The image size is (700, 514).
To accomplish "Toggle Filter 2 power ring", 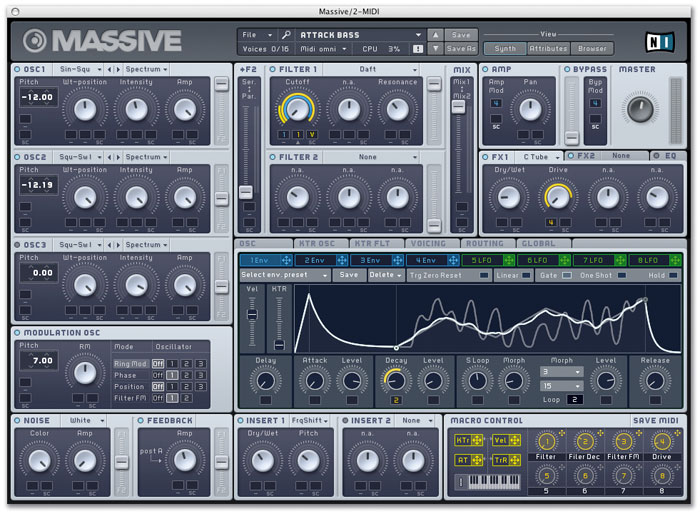I will pyautogui.click(x=272, y=157).
